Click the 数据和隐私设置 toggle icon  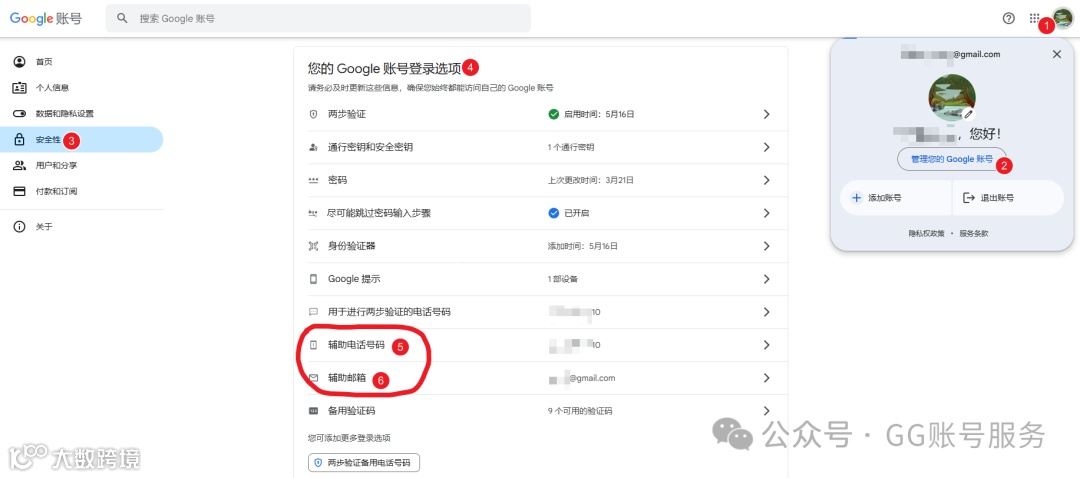[x=19, y=114]
